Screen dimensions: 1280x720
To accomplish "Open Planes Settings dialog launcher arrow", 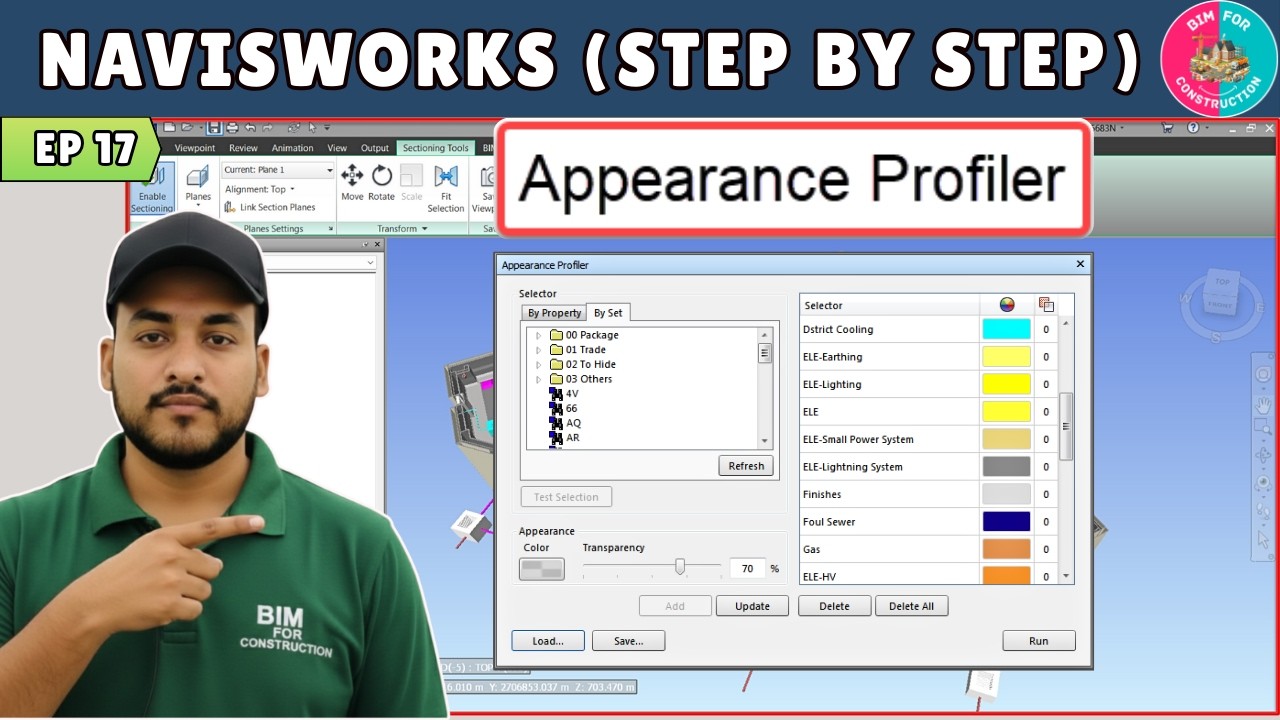I will [x=330, y=228].
